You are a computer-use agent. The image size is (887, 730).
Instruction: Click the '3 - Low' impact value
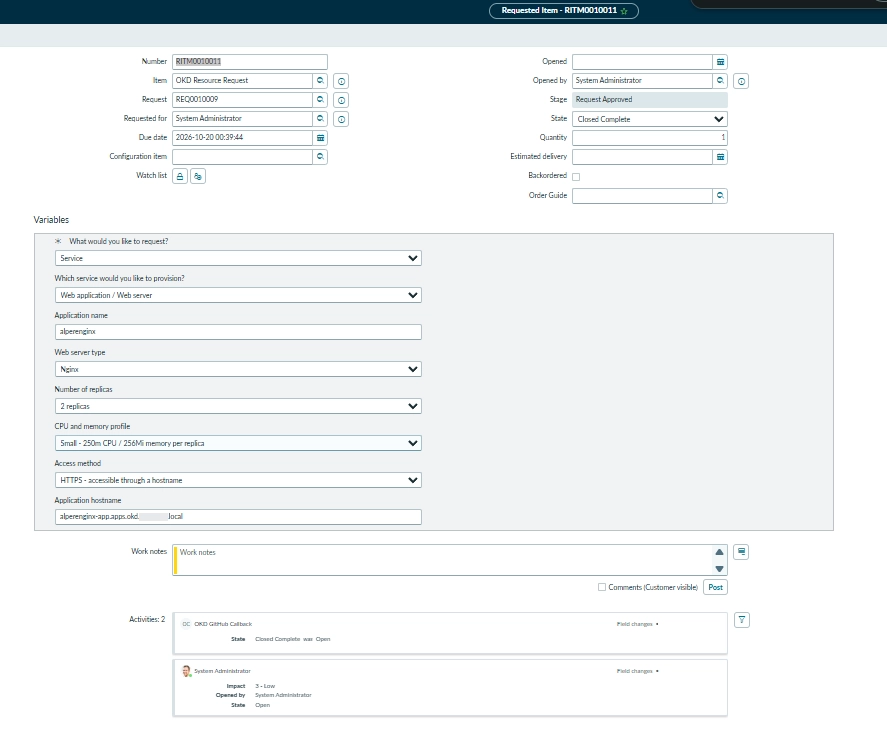click(x=265, y=686)
